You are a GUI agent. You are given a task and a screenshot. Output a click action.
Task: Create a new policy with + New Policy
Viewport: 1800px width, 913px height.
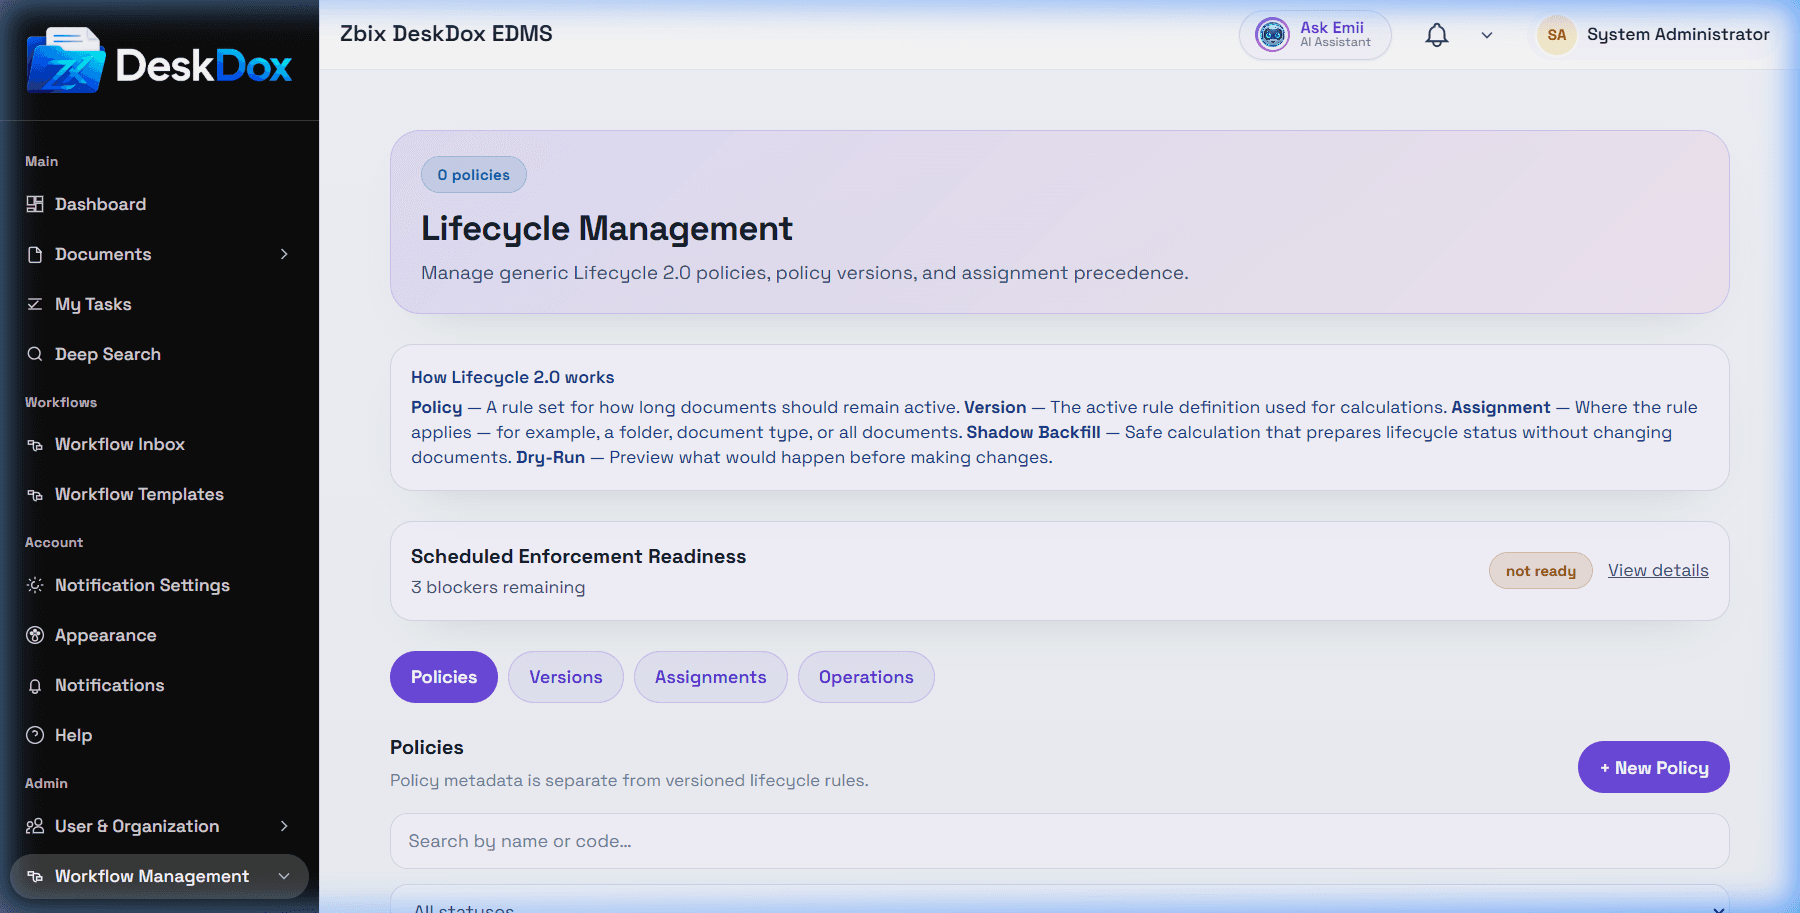1654,767
